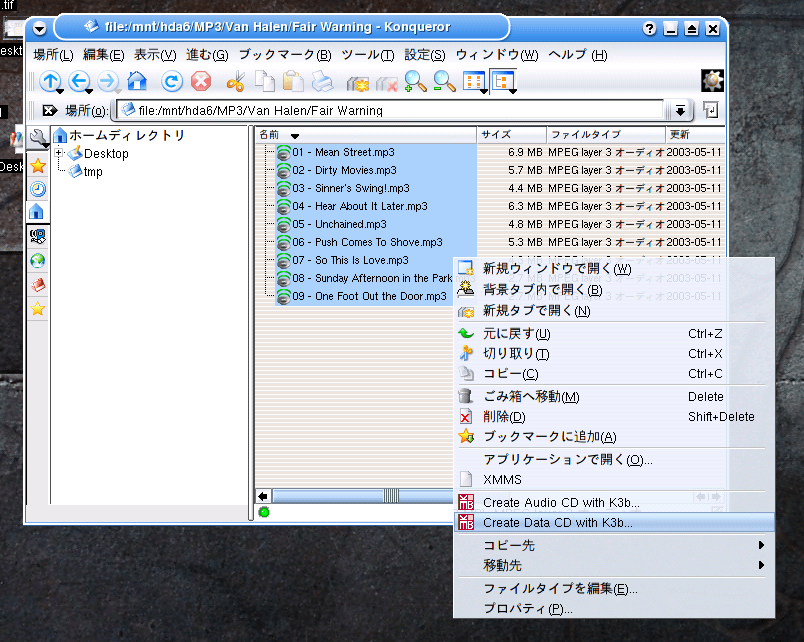
Task: Open the Back button history dropdown
Action: [89, 92]
